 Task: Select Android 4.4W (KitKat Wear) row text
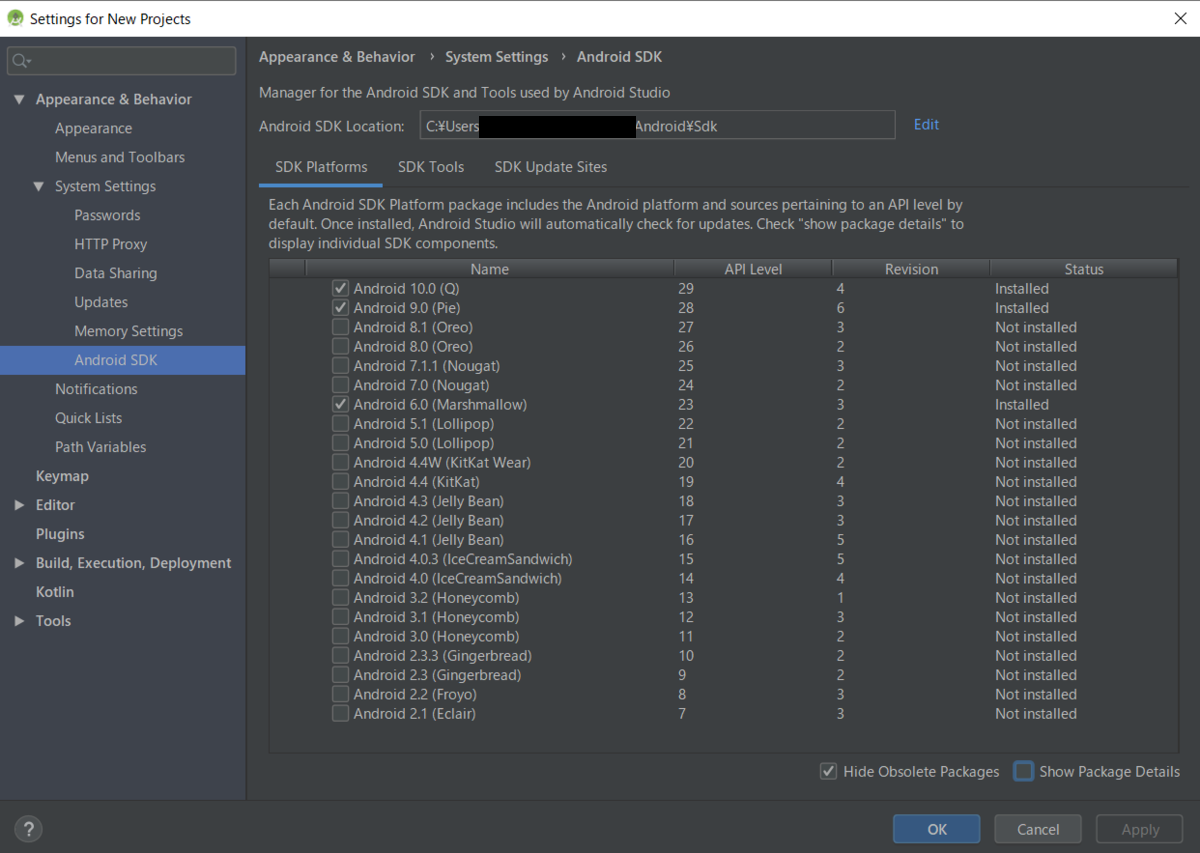[x=442, y=463]
